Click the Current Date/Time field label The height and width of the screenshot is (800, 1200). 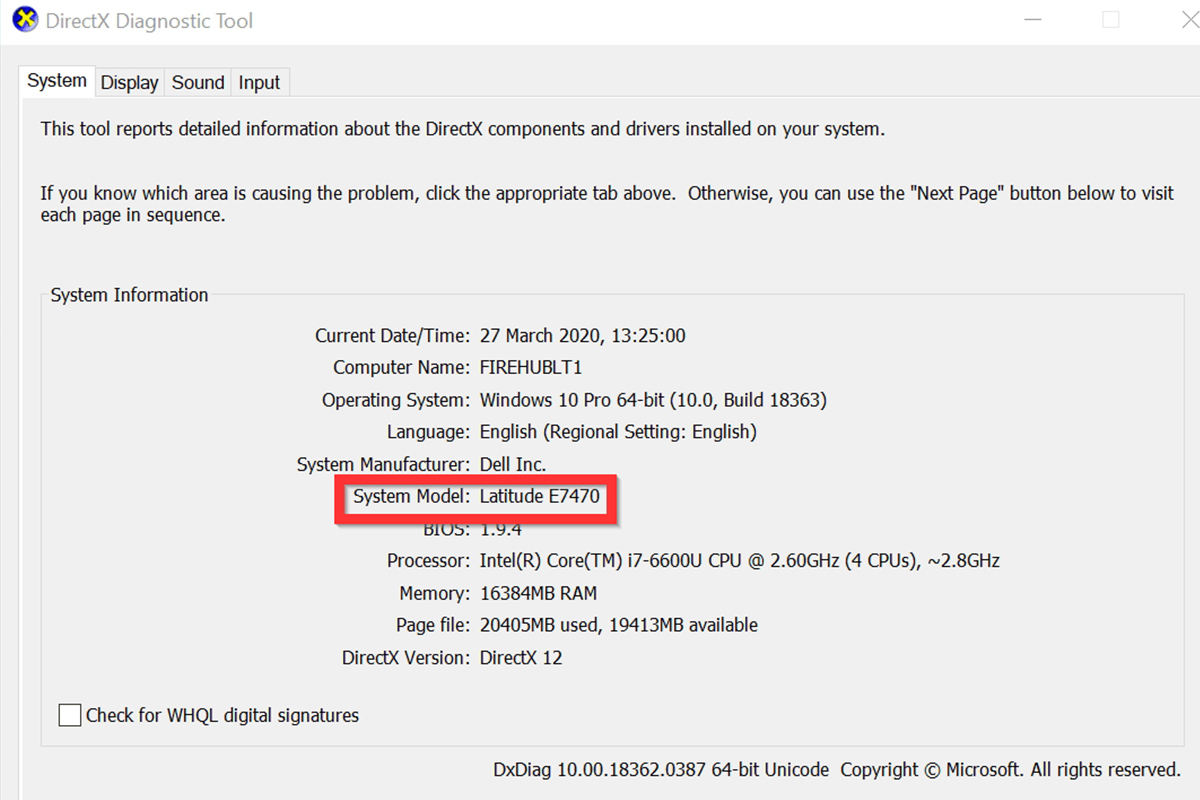392,336
